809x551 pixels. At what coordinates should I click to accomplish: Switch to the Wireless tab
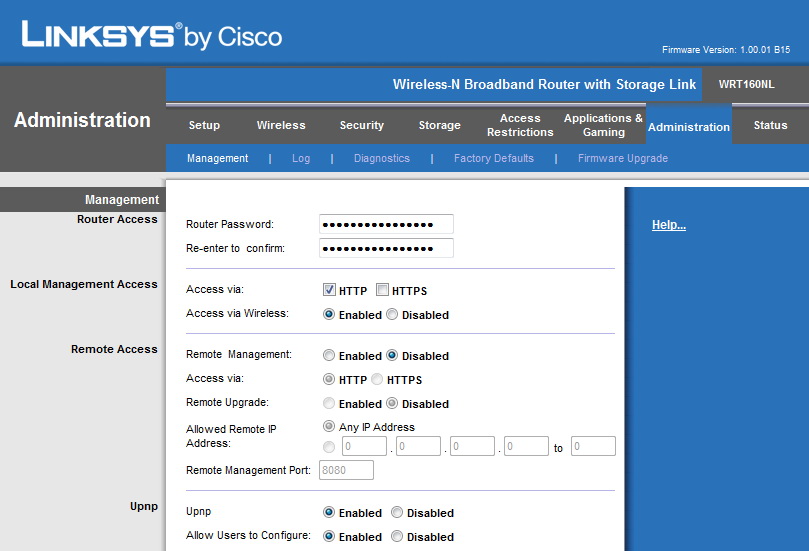click(281, 125)
